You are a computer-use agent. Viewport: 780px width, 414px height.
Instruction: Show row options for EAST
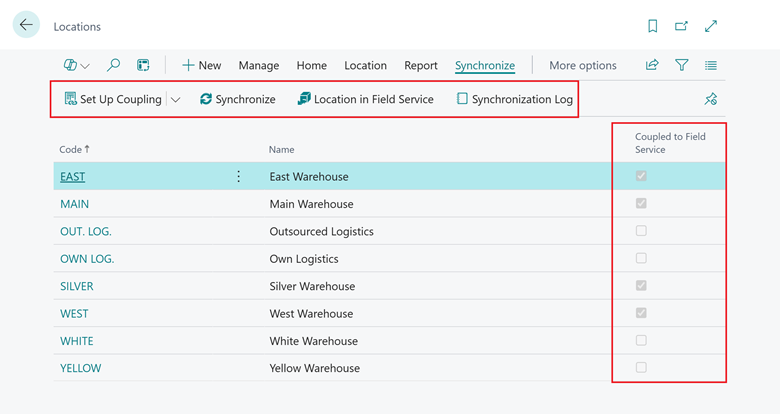coord(238,176)
